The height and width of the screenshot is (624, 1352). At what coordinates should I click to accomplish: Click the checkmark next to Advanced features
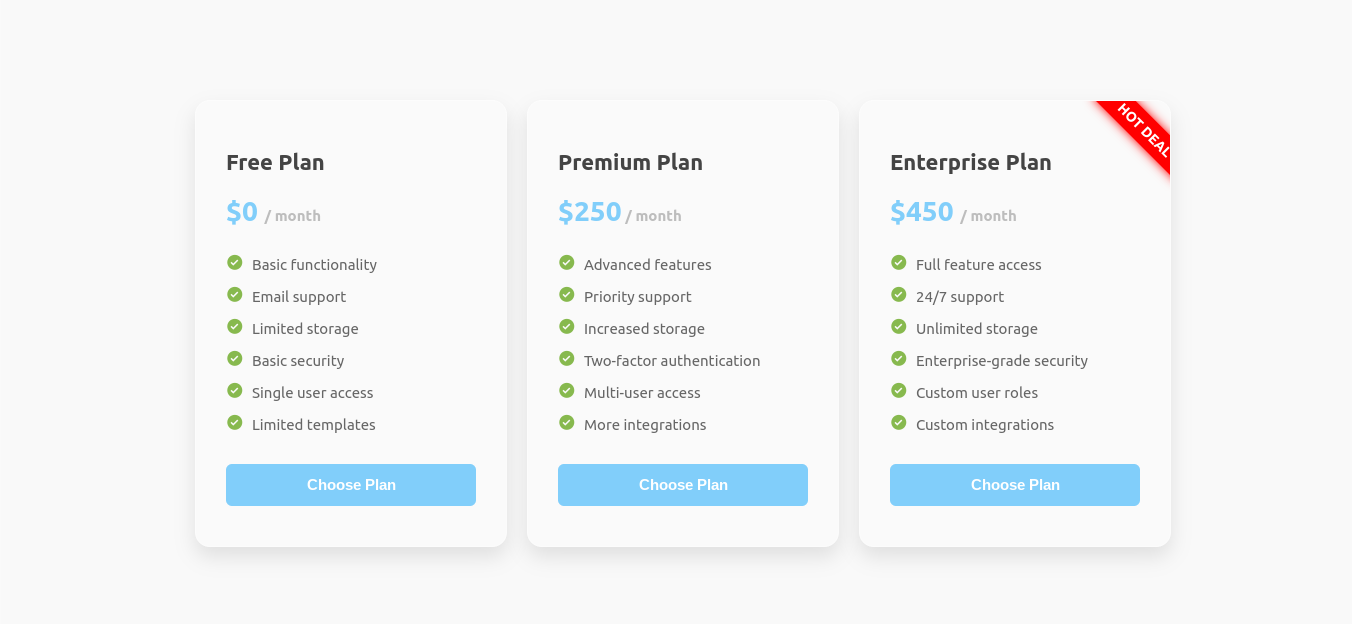tap(566, 263)
